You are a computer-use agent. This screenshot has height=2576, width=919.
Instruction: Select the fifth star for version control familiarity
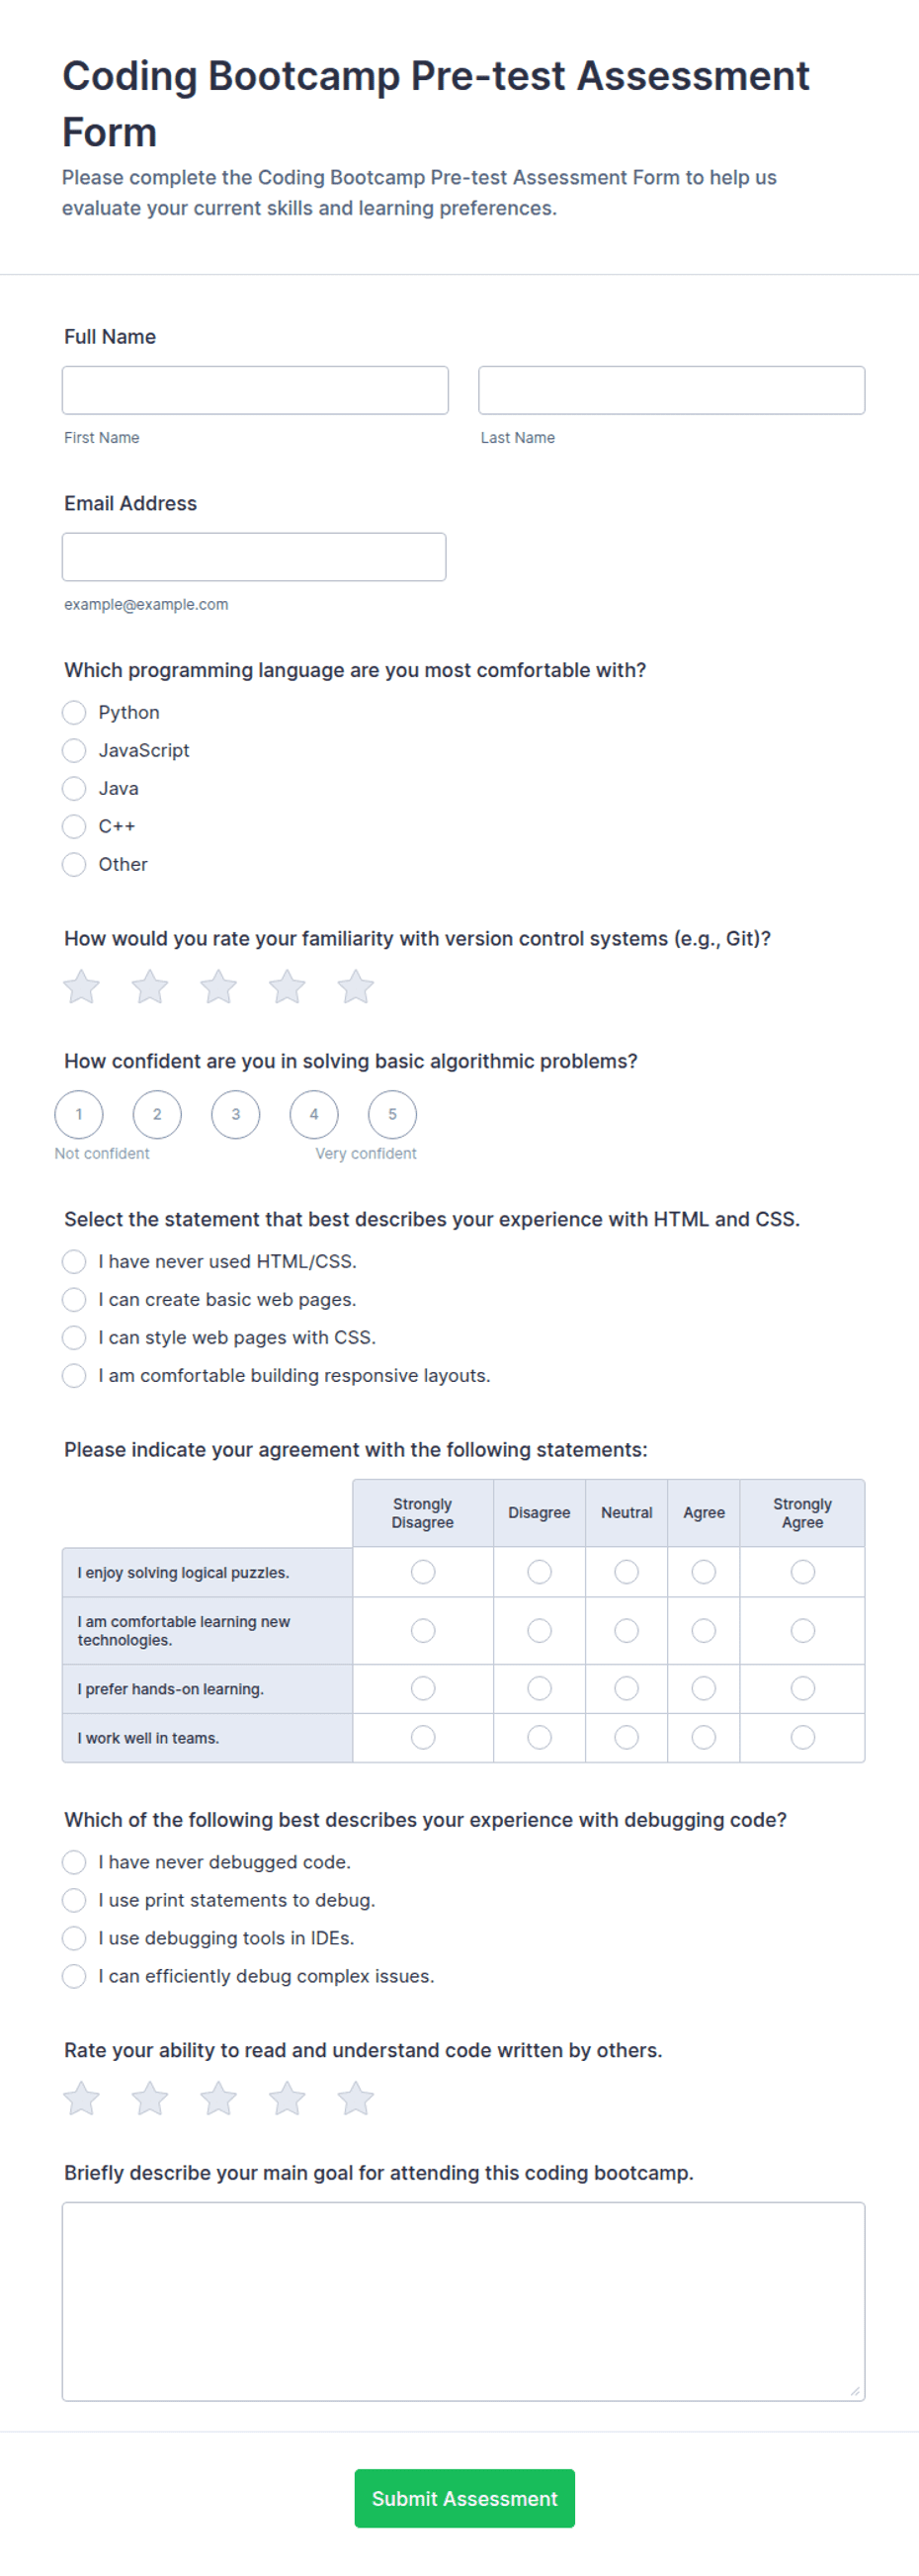click(x=355, y=987)
